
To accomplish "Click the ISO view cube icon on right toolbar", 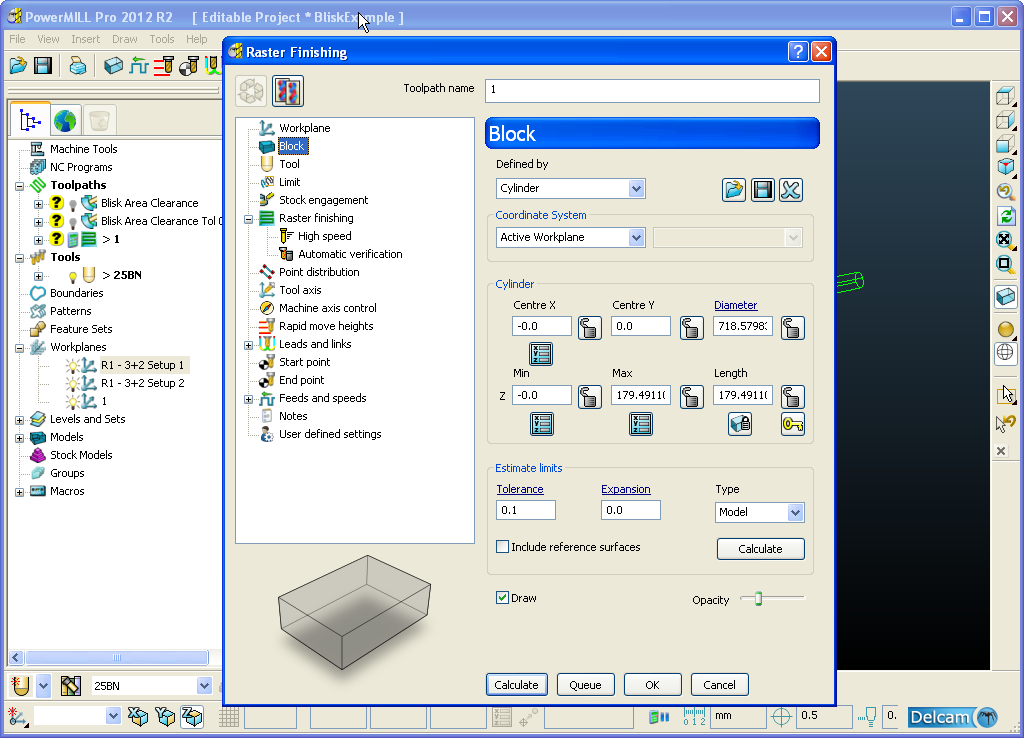I will pos(1006,167).
